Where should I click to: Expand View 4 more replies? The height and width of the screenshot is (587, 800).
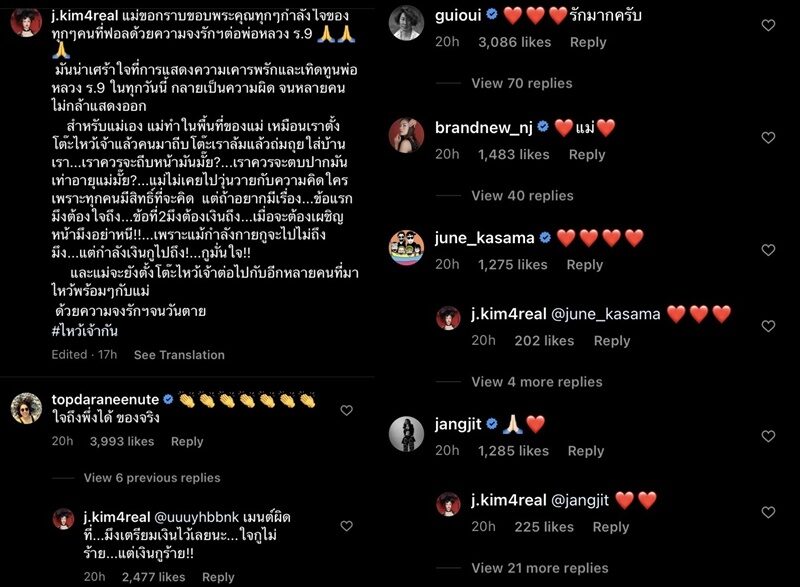tap(537, 381)
